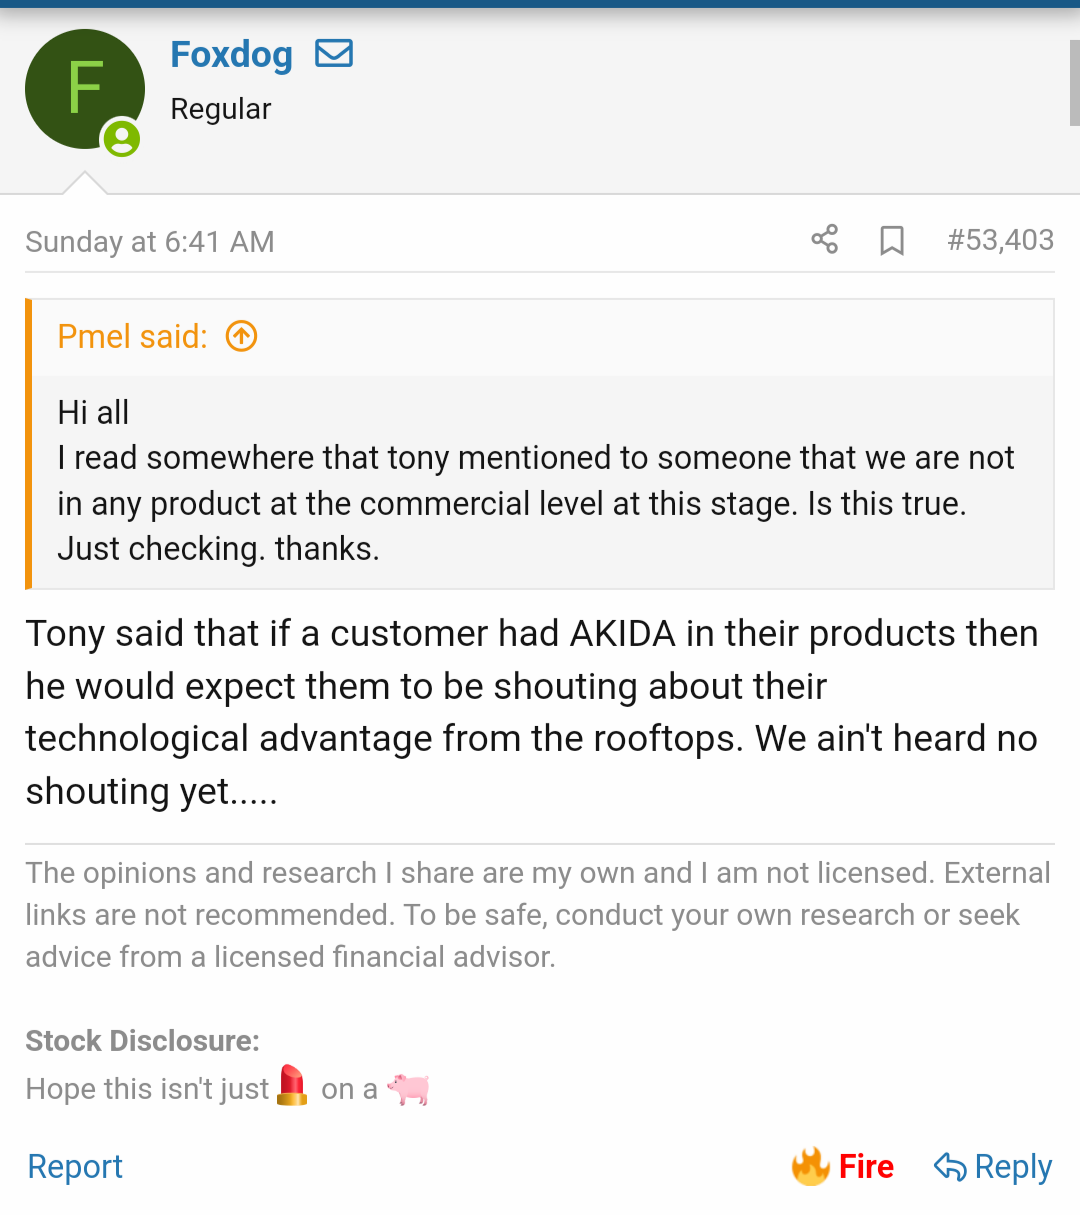Click the Reply text link
The image size is (1080, 1215).
[1013, 1167]
